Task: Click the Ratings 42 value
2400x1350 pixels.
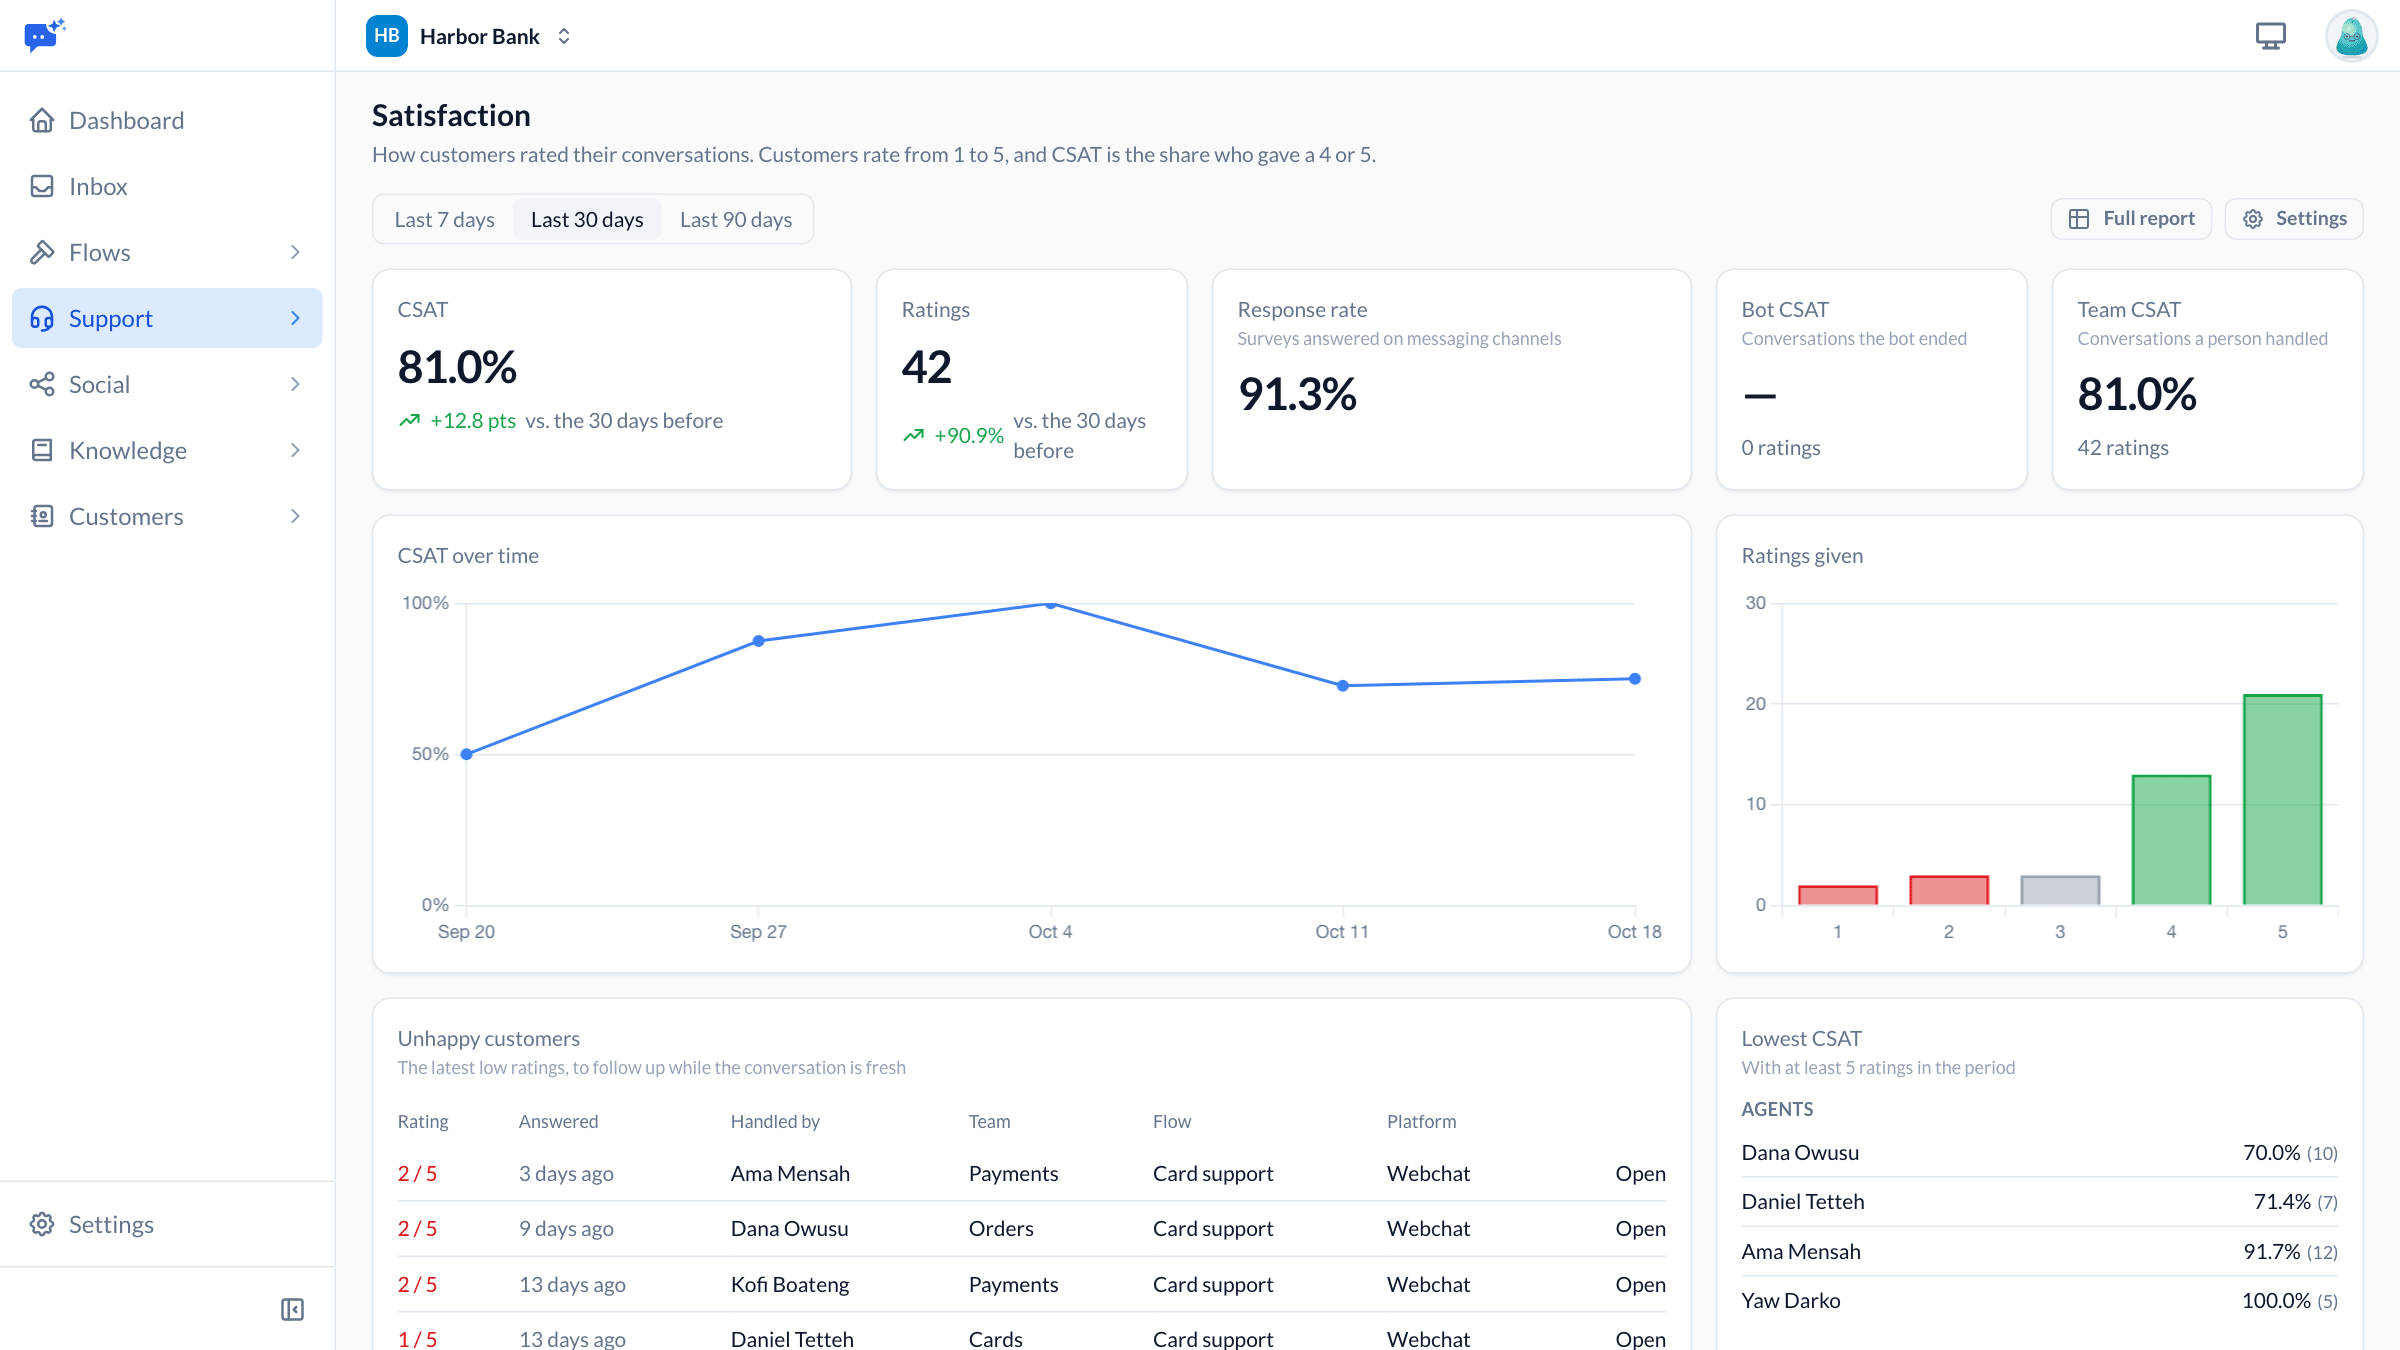Action: 927,367
